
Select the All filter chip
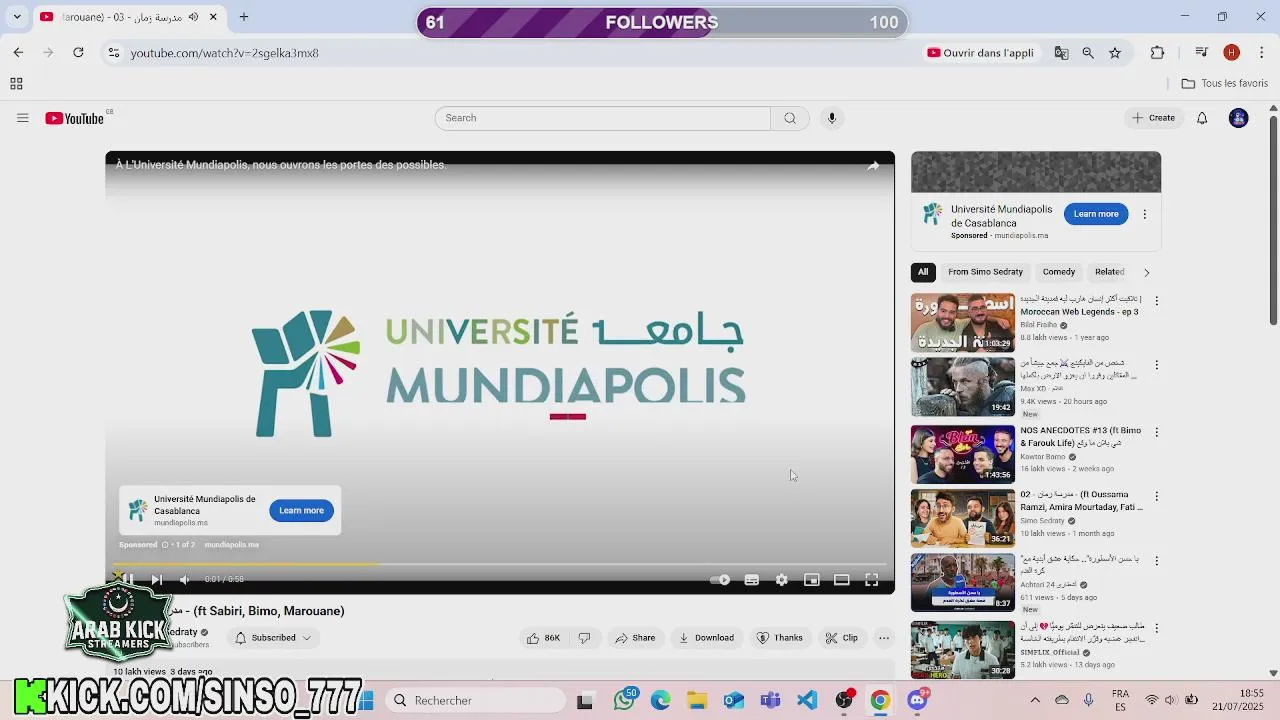point(923,272)
